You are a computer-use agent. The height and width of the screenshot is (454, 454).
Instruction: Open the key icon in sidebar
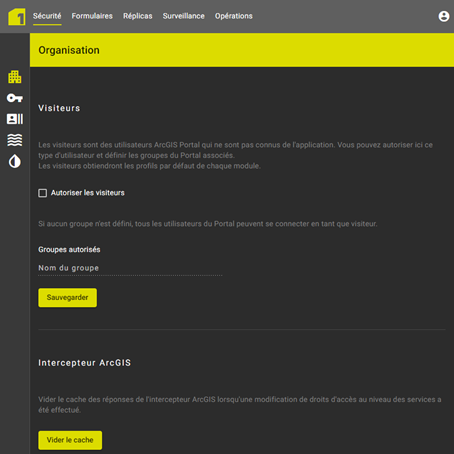[15, 98]
